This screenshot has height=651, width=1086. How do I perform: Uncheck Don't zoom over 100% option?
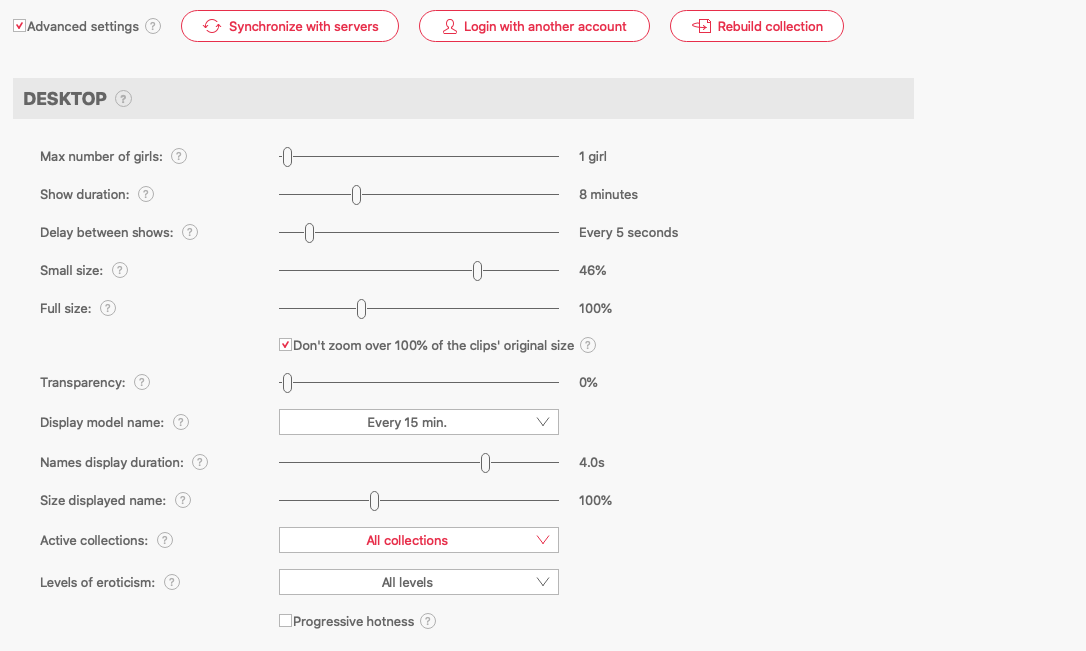tap(285, 346)
